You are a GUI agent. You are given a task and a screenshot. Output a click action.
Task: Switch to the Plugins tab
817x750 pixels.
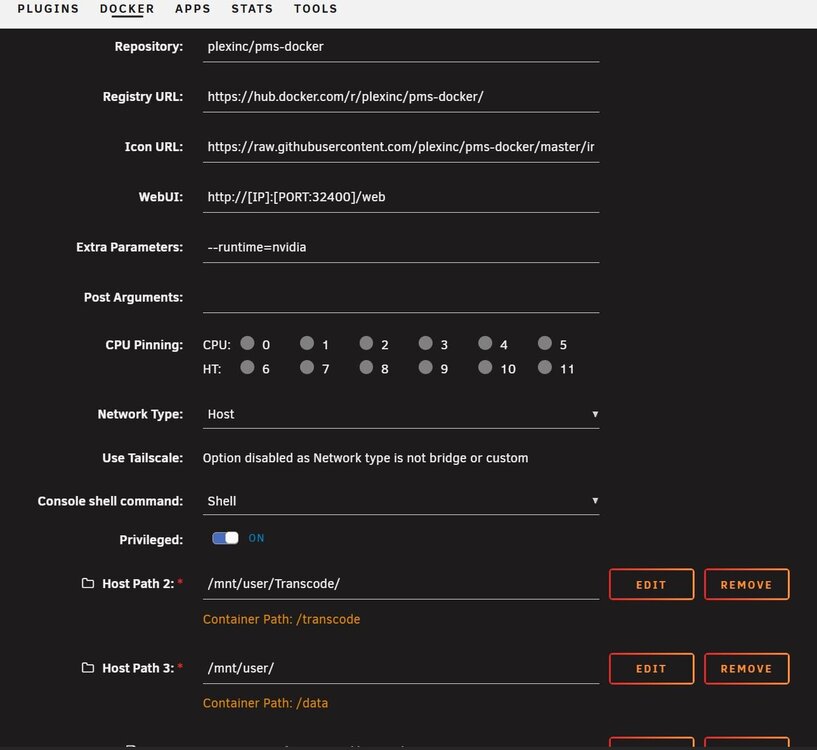pyautogui.click(x=48, y=9)
